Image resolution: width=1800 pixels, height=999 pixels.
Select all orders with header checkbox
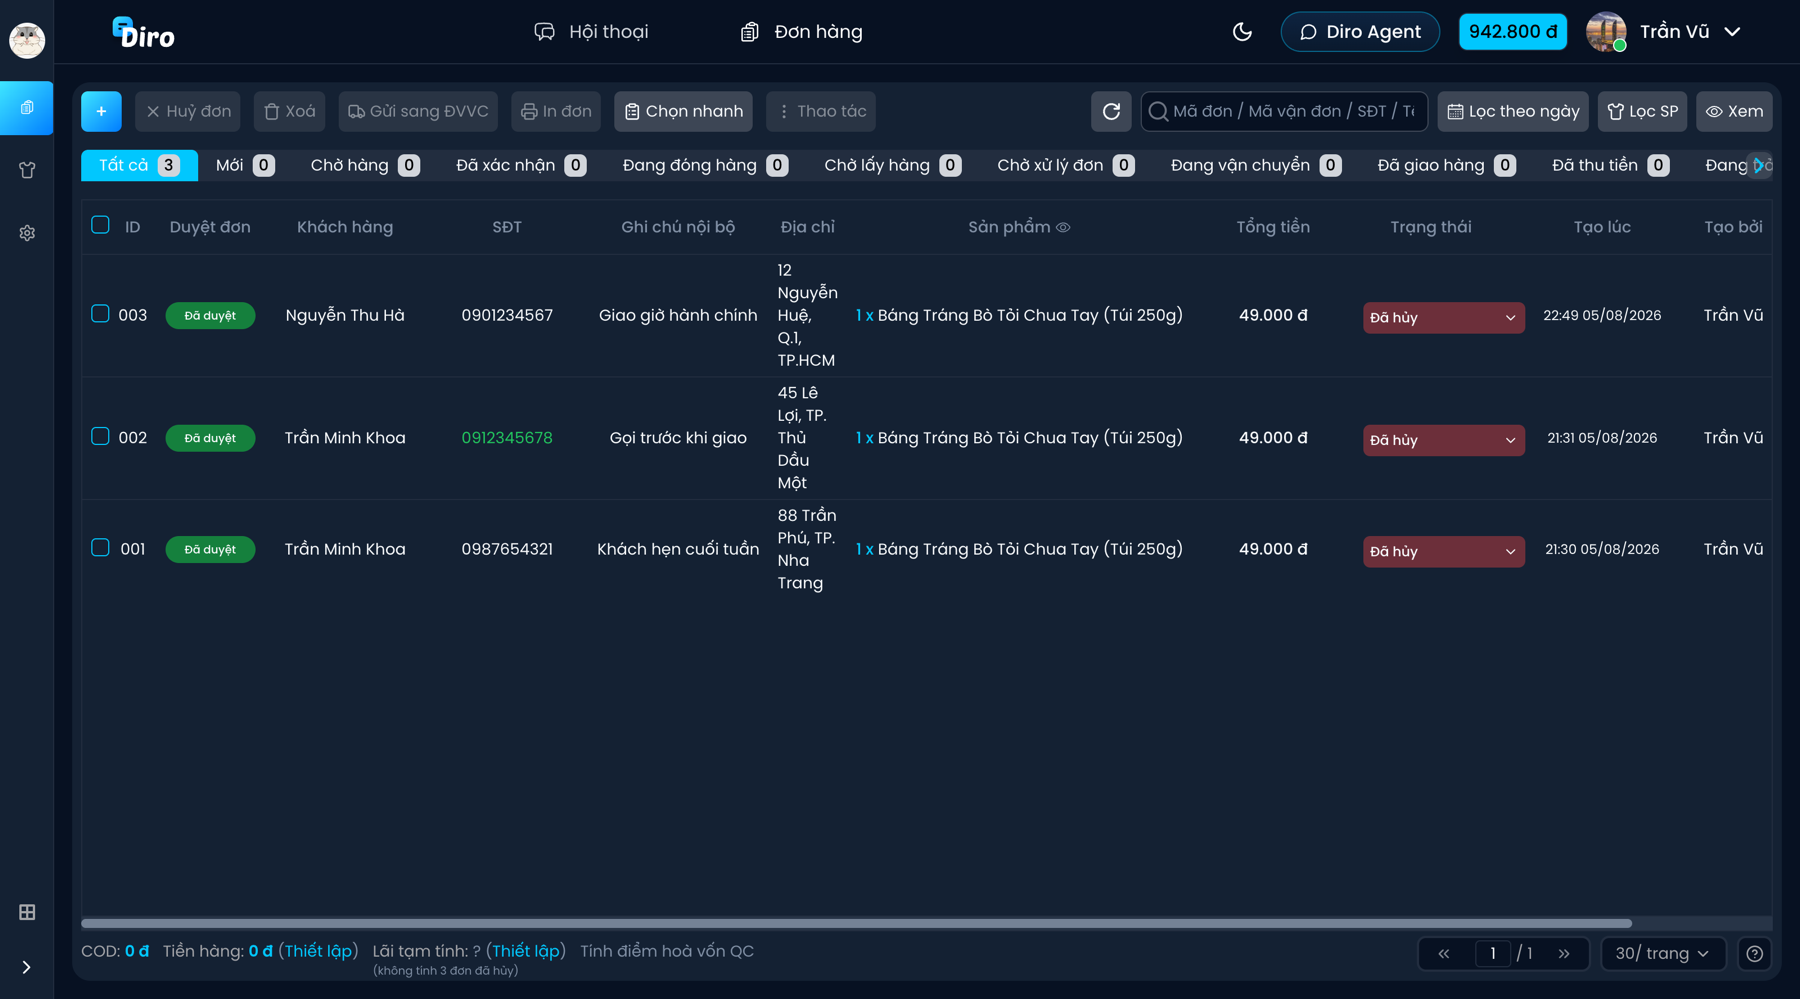tap(100, 225)
